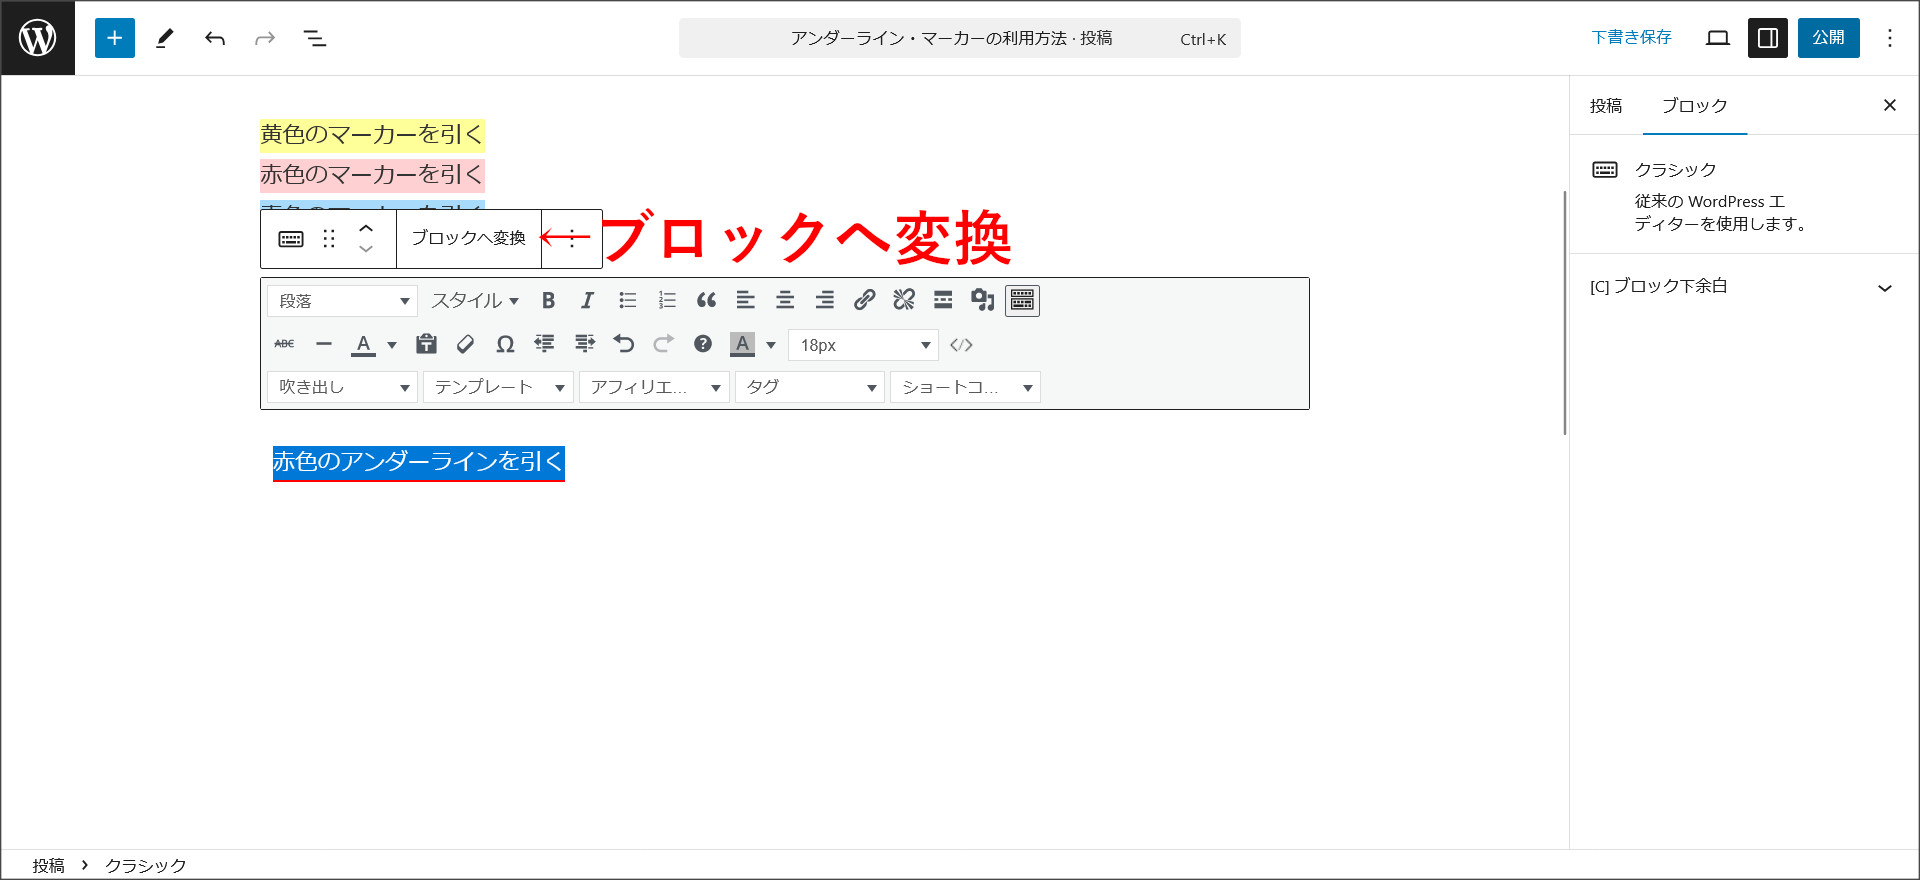Click the redo arrow in the classic toolbar
The image size is (1920, 880).
click(x=664, y=345)
